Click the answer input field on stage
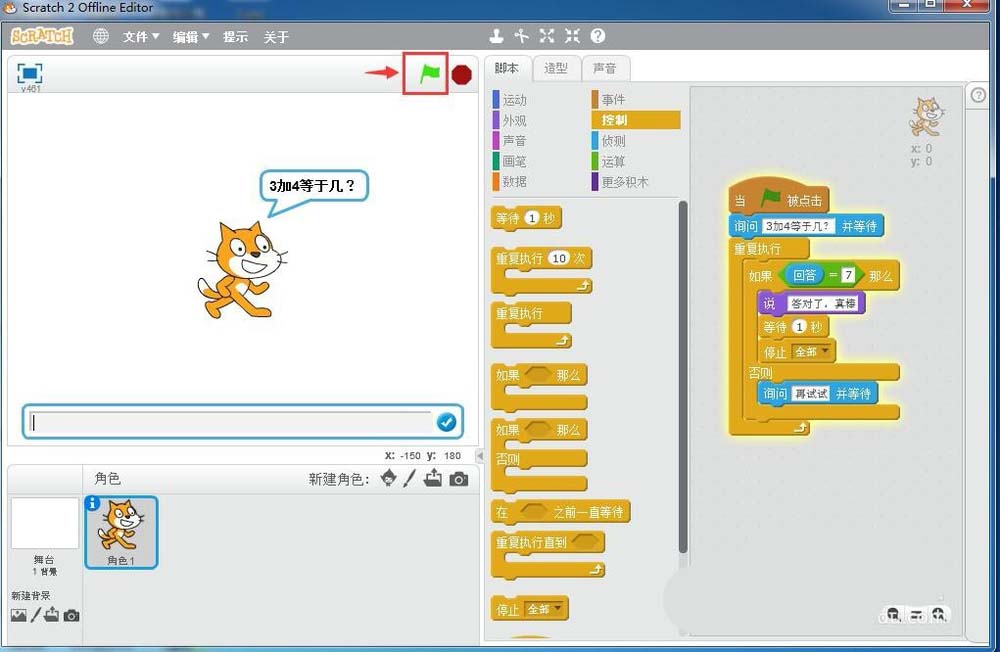The width and height of the screenshot is (1000, 652). coord(232,422)
